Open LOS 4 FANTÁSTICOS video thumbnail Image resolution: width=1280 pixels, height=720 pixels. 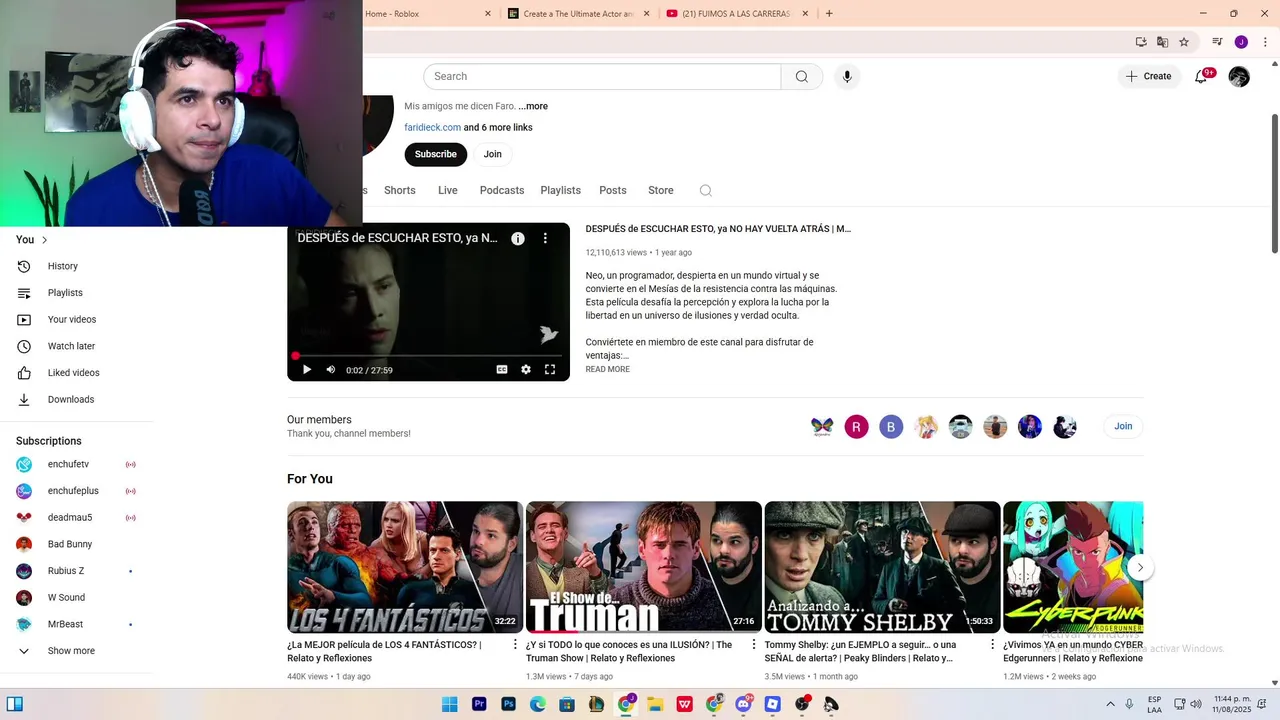coord(405,567)
